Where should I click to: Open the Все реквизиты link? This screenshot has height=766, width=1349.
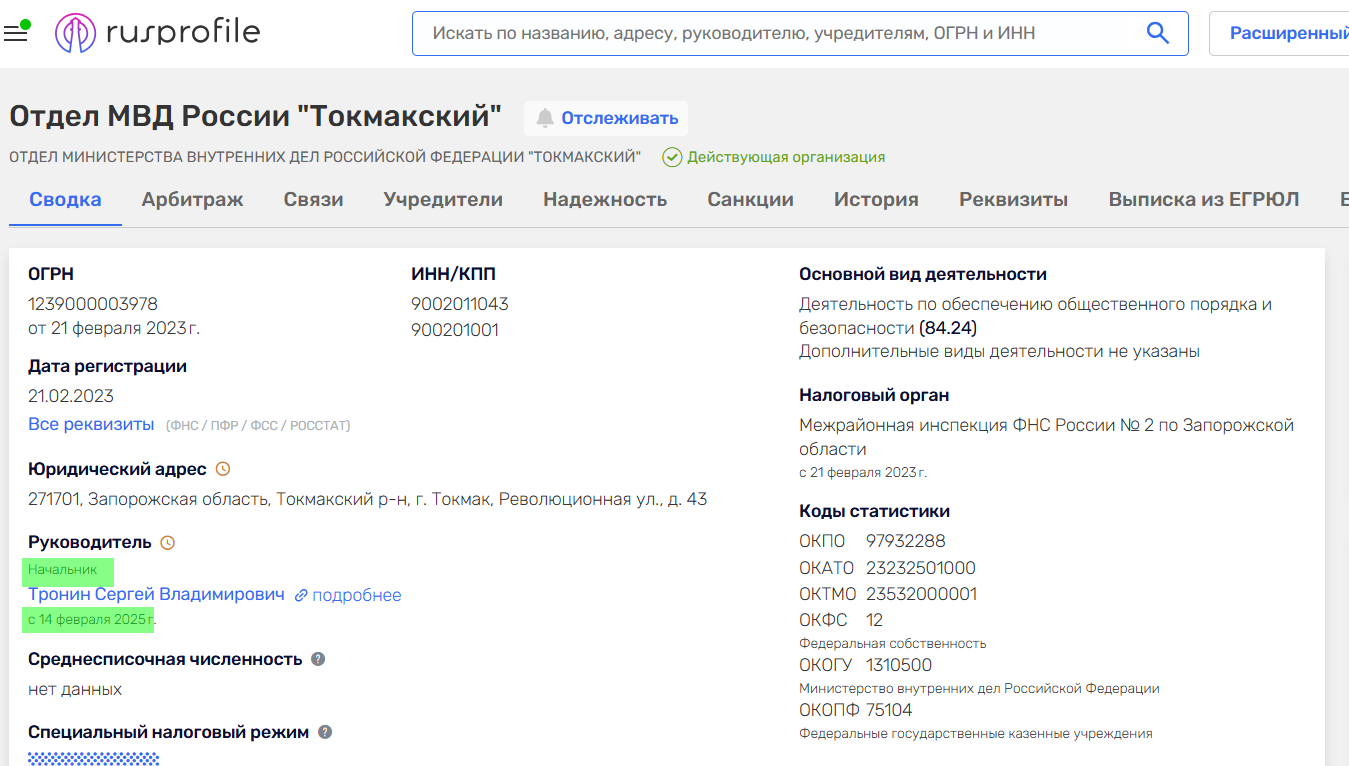click(91, 424)
